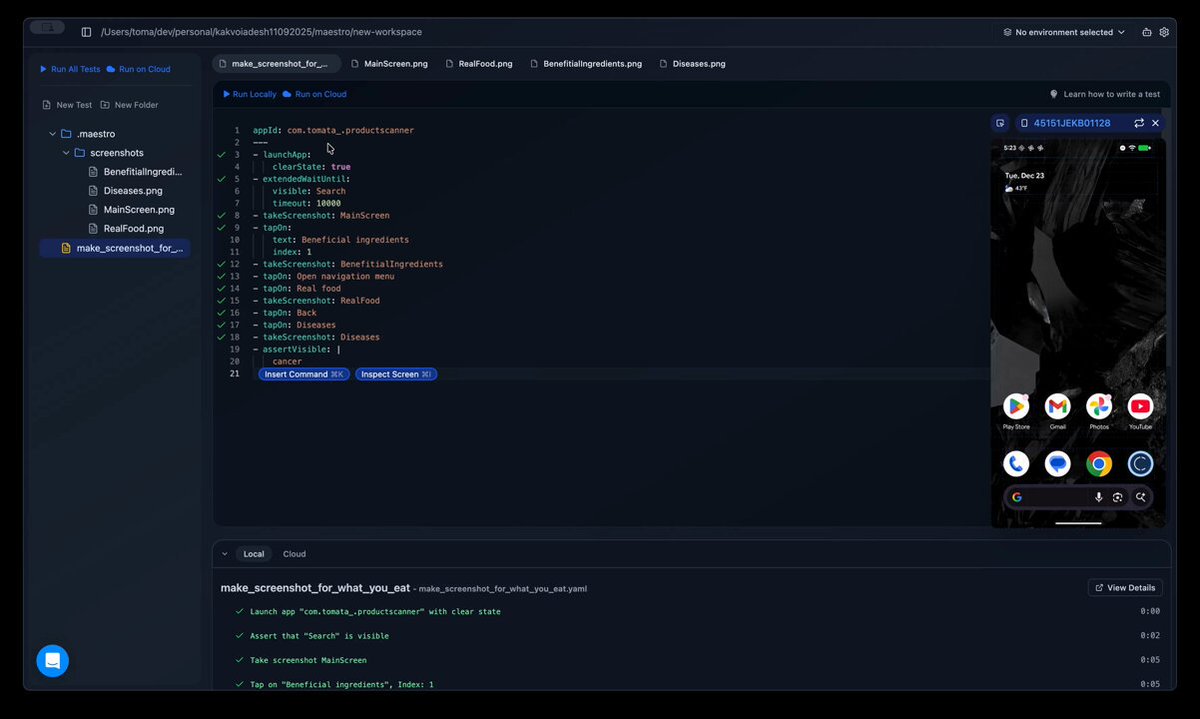The image size is (1200, 719).
Task: Switch to the Diseases.png tab
Action: [692, 64]
